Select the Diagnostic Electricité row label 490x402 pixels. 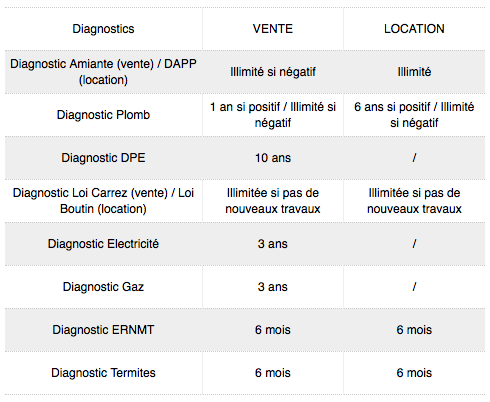point(103,244)
